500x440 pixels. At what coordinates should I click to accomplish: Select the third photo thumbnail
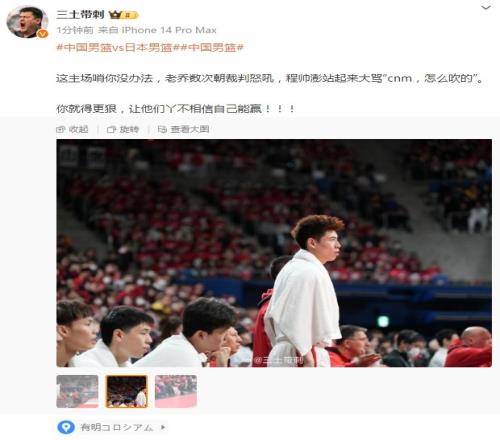pos(176,391)
